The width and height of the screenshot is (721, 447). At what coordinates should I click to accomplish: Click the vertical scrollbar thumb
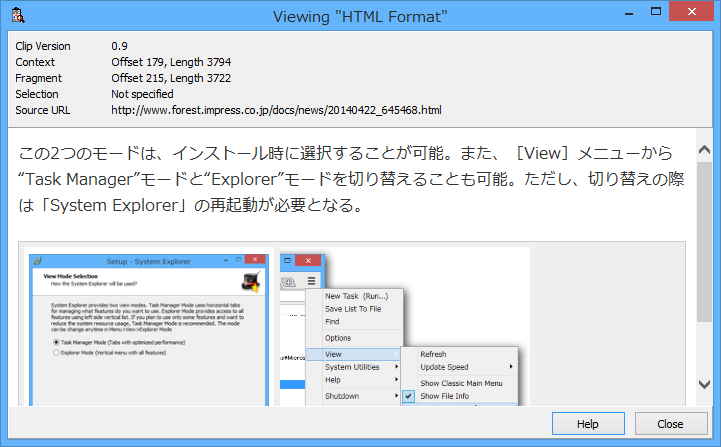(x=704, y=241)
